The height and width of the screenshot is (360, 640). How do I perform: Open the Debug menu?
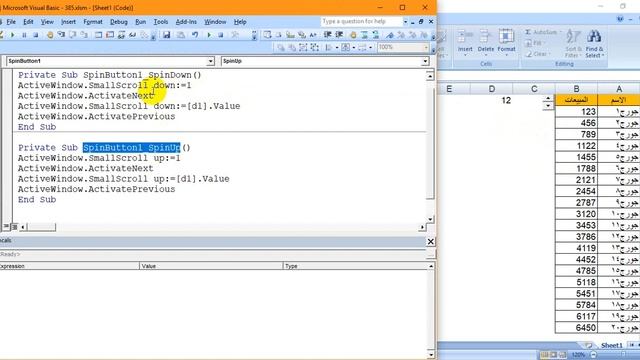tap(119, 22)
